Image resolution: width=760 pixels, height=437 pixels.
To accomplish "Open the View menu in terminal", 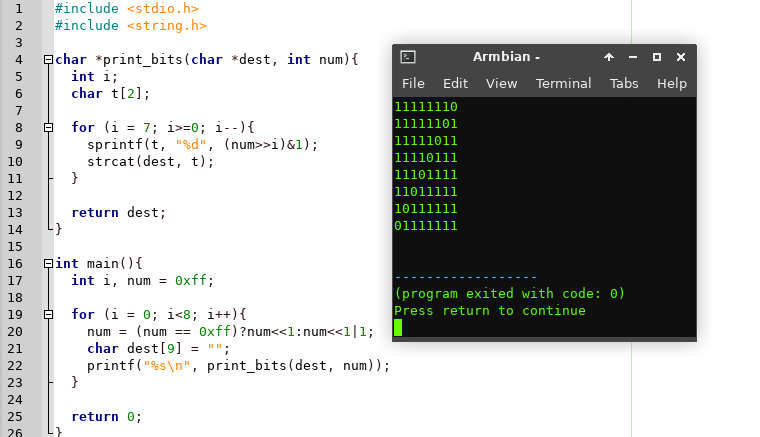I will (501, 83).
